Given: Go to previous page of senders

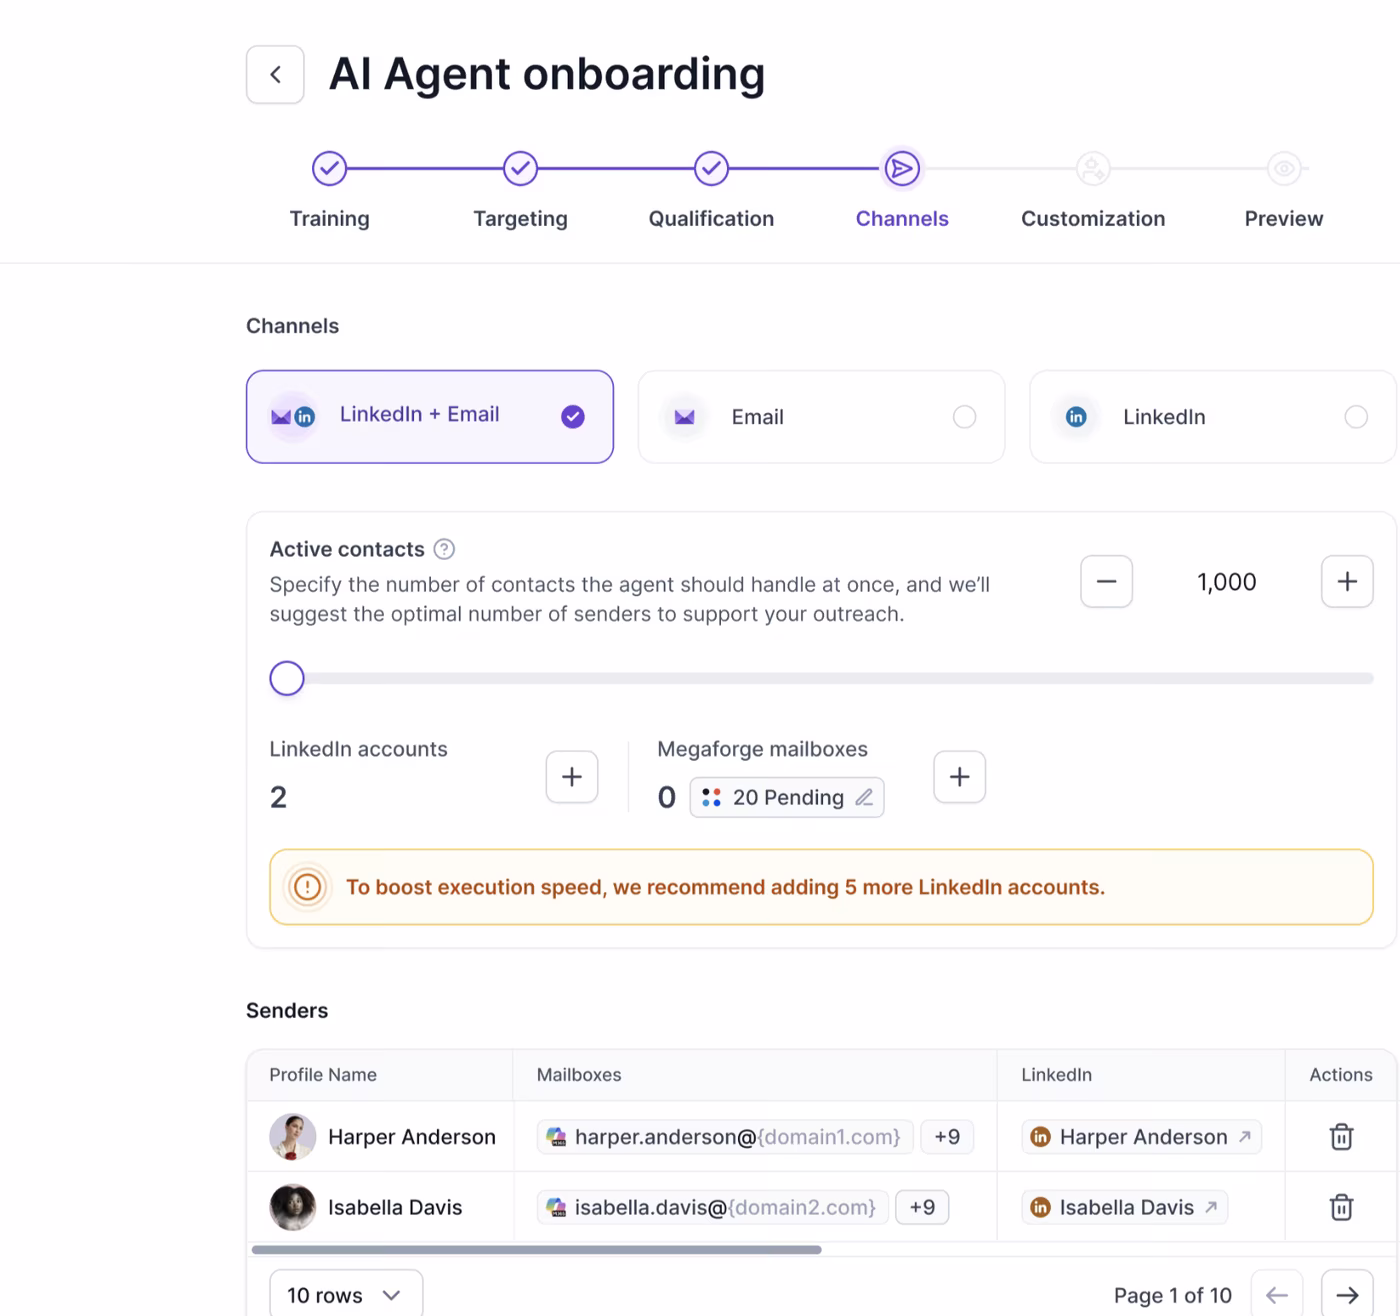Looking at the screenshot, I should [1276, 1294].
